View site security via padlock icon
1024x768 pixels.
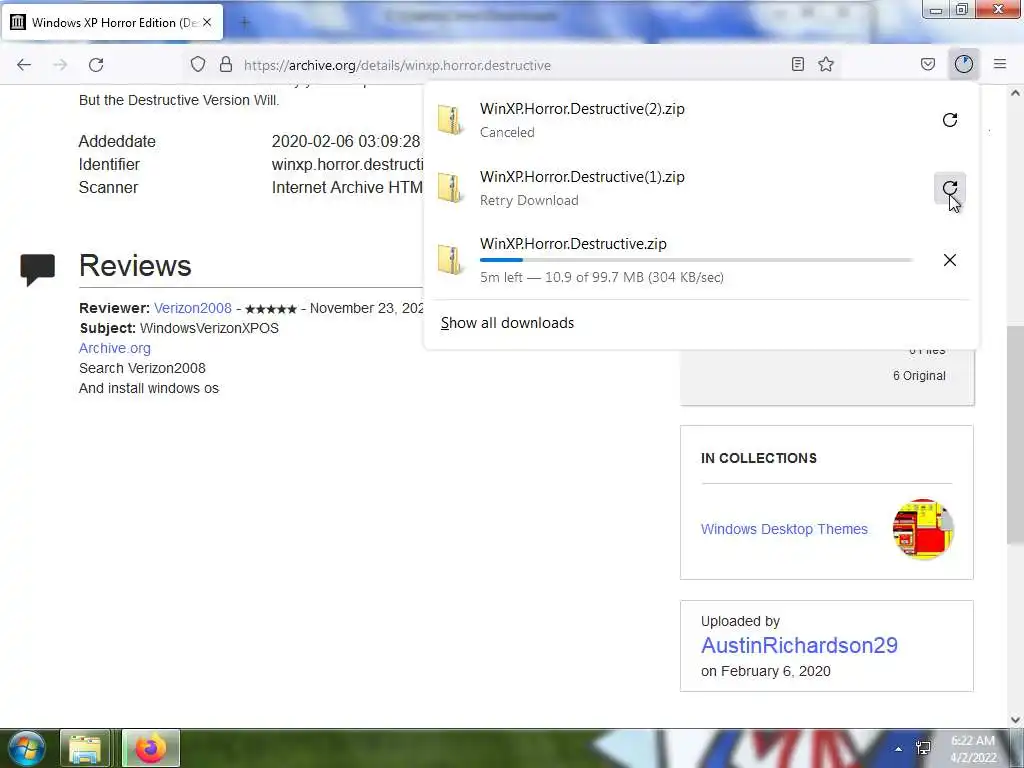click(226, 65)
